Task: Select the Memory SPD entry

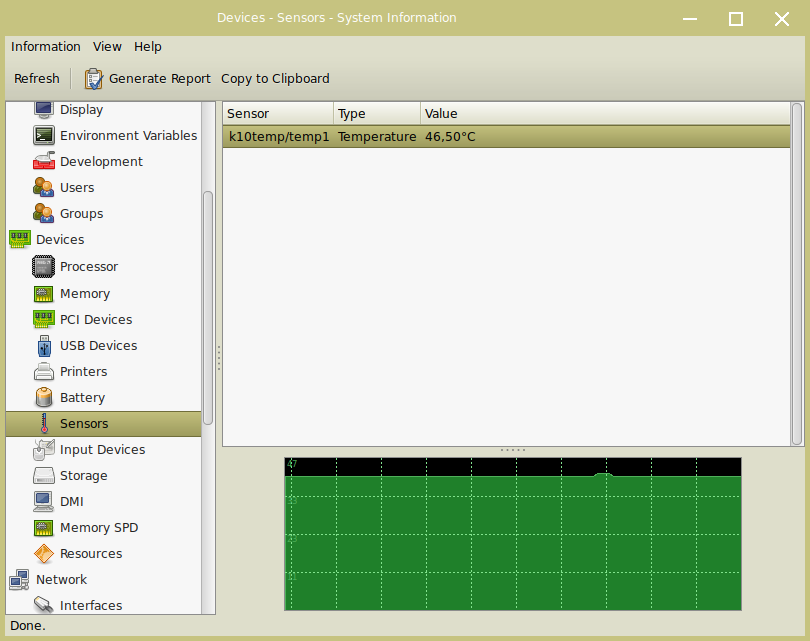Action: pyautogui.click(x=99, y=527)
